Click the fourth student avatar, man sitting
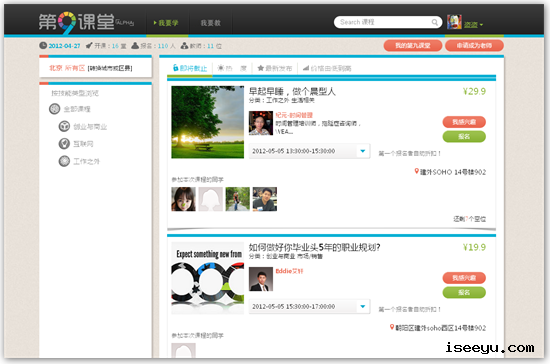 (x=265, y=199)
